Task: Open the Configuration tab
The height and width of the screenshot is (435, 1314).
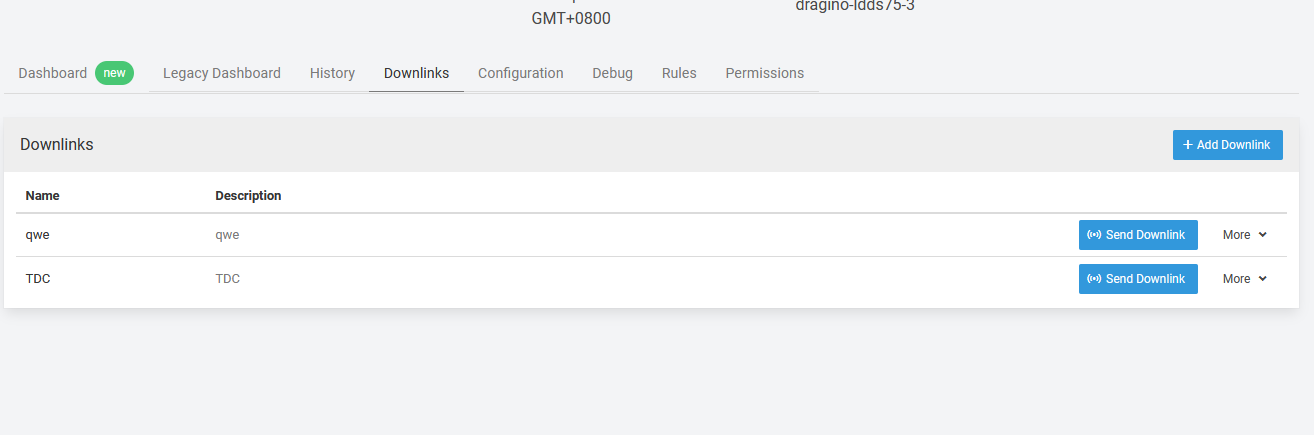Action: pos(521,73)
